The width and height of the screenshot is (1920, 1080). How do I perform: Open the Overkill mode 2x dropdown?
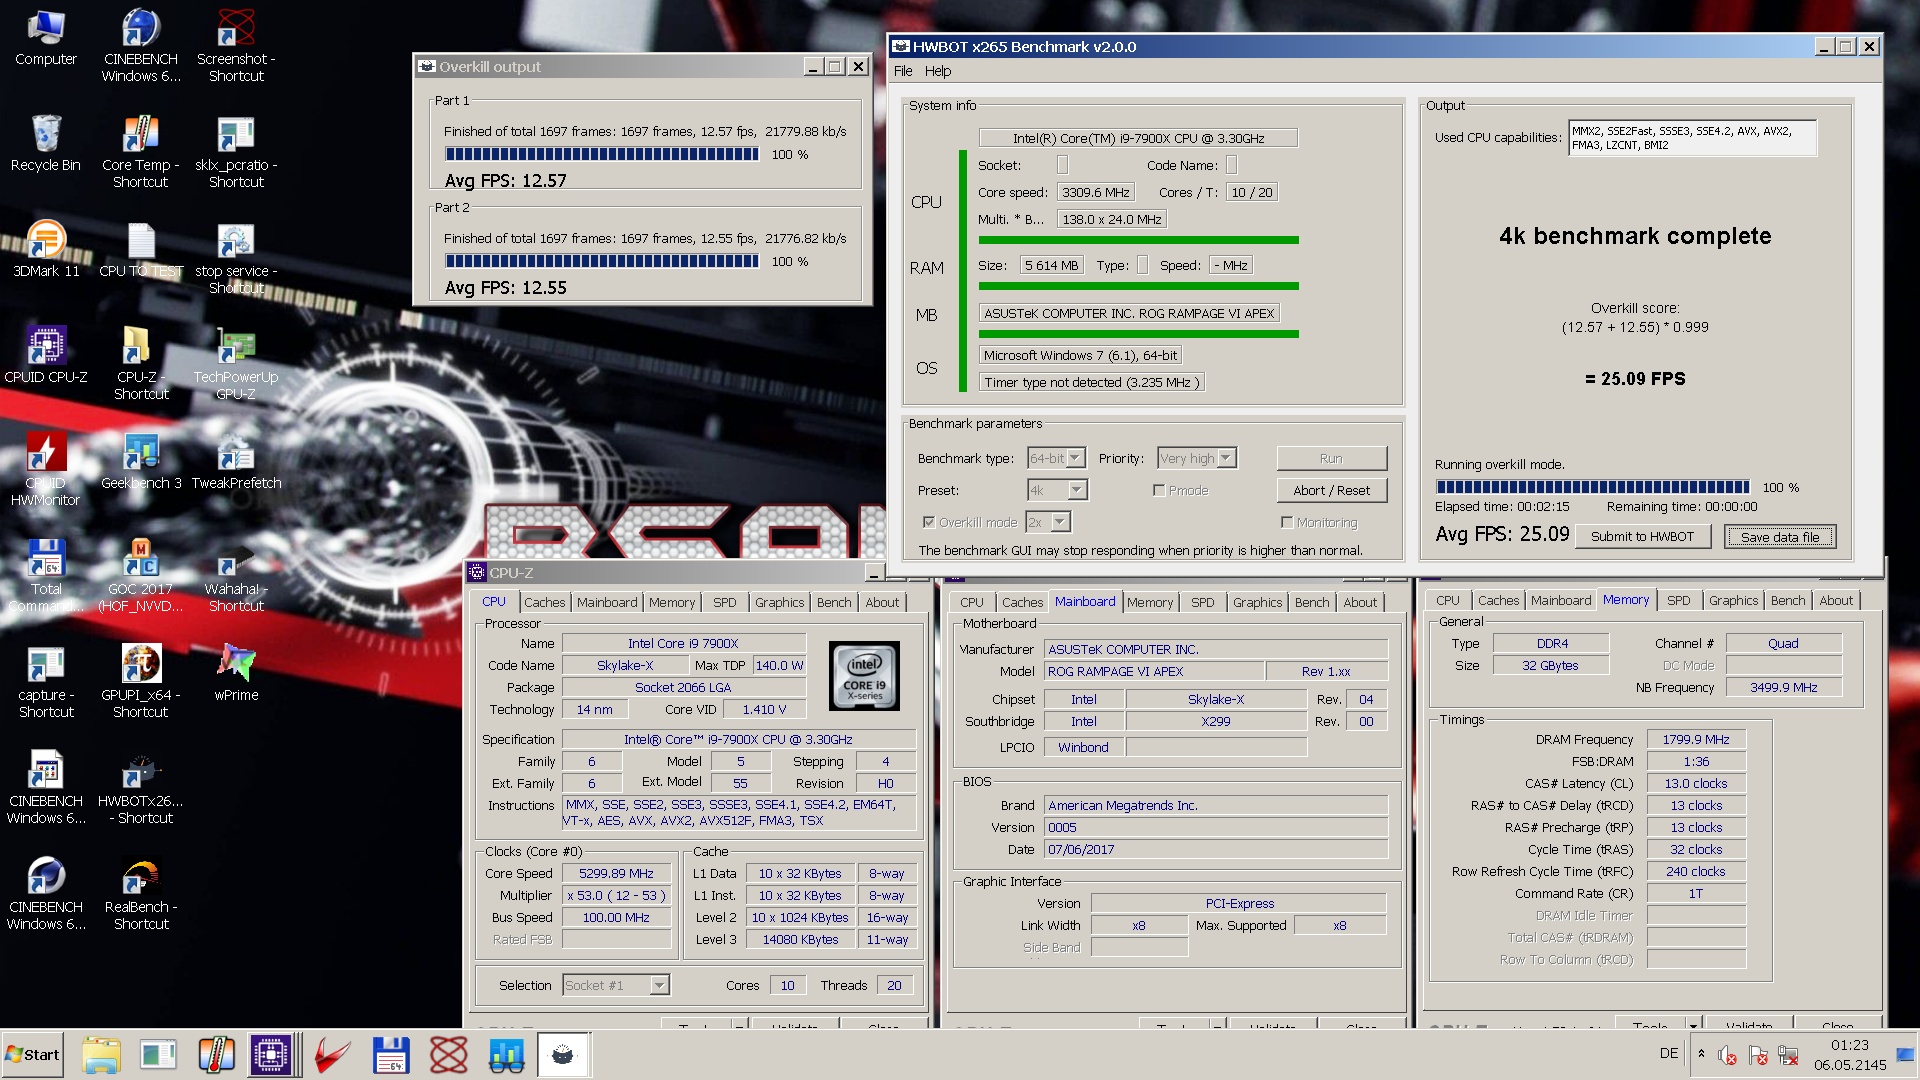1048,522
